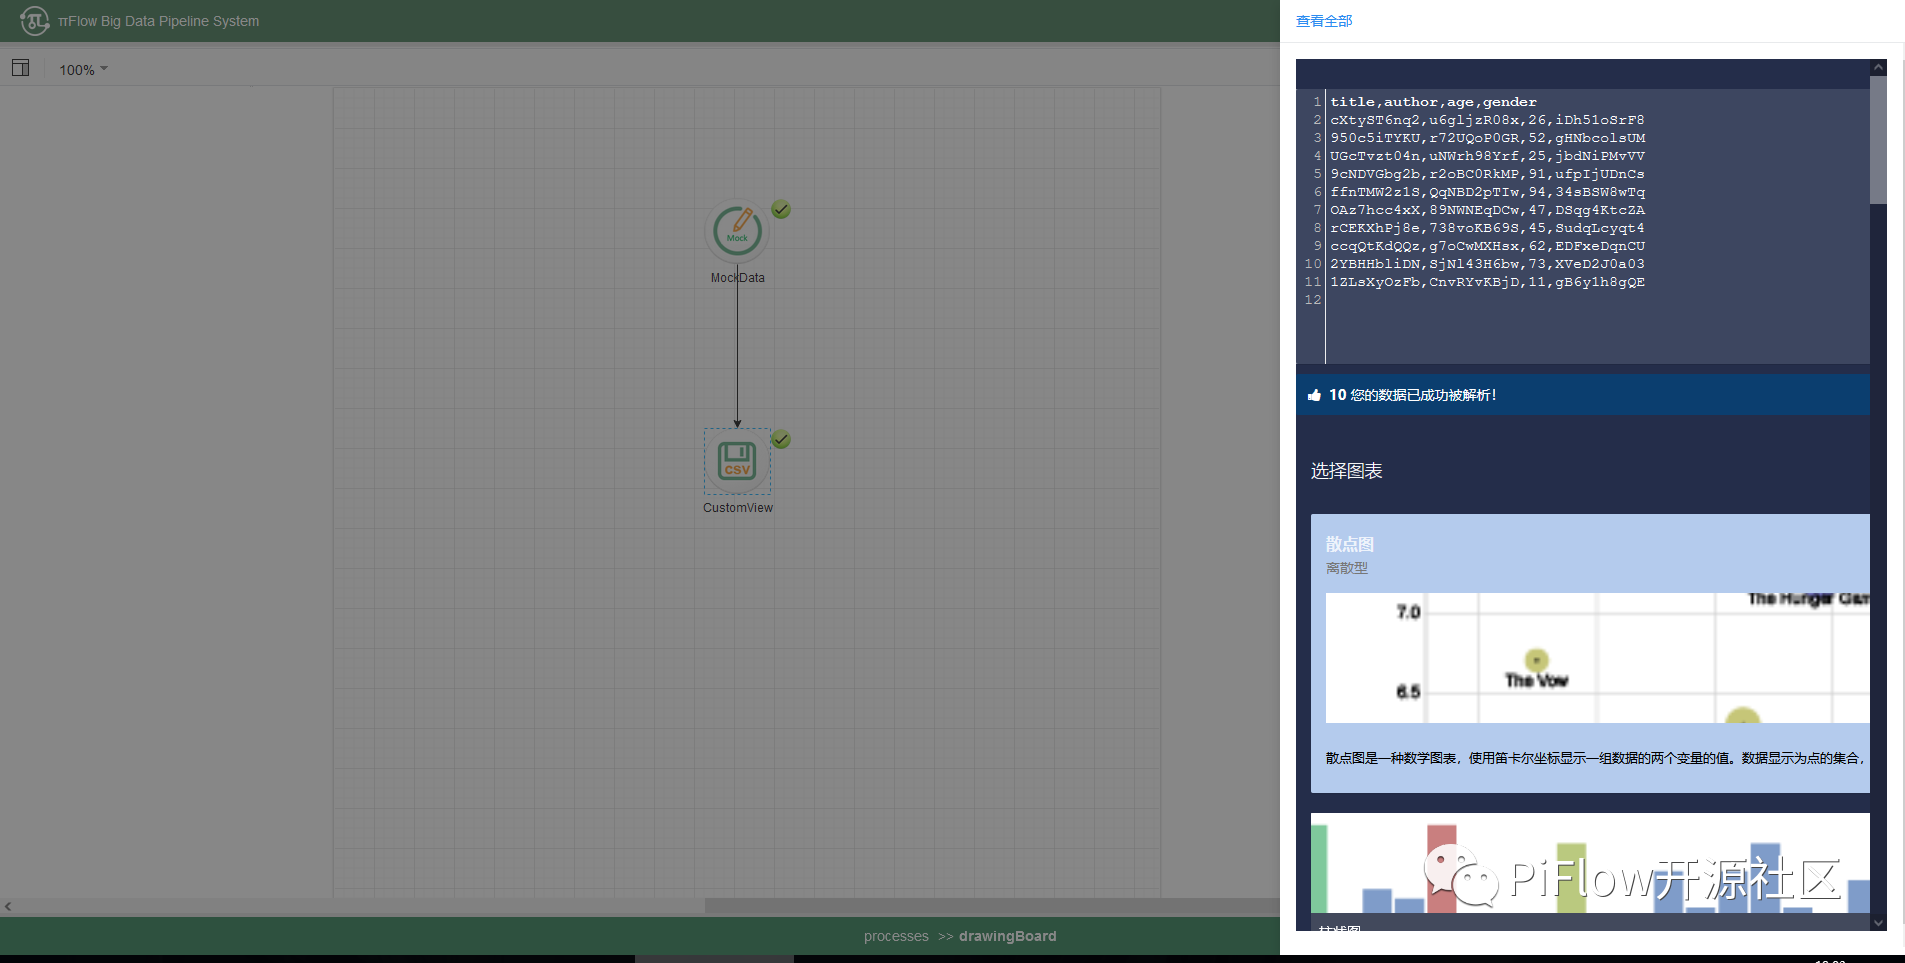
Task: Place cursor in the CSV header line
Action: point(1432,102)
